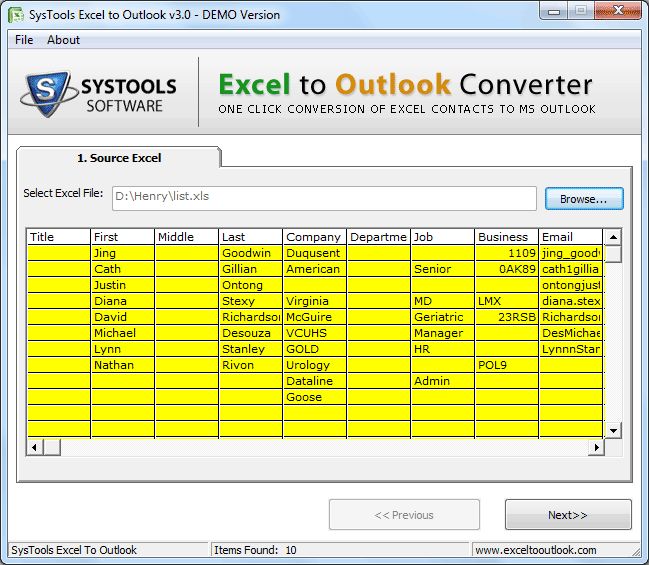Select the cell 'Rivon'
649x565 pixels.
[250, 365]
